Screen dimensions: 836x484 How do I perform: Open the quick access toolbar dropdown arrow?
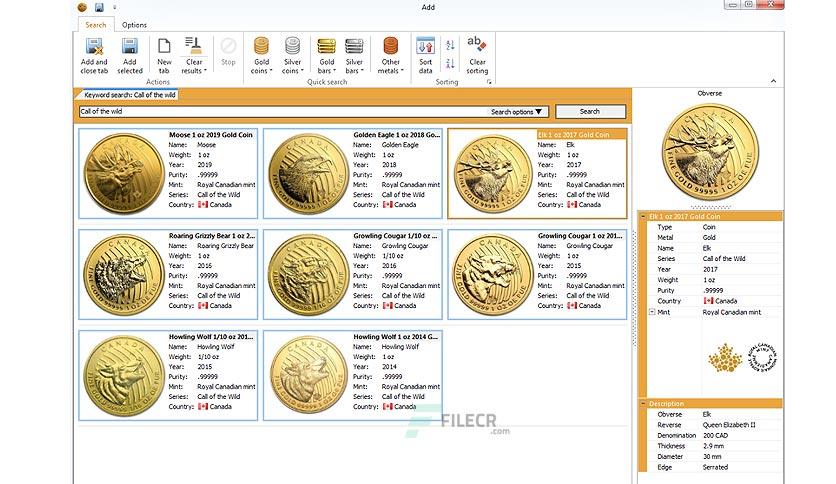(x=115, y=7)
